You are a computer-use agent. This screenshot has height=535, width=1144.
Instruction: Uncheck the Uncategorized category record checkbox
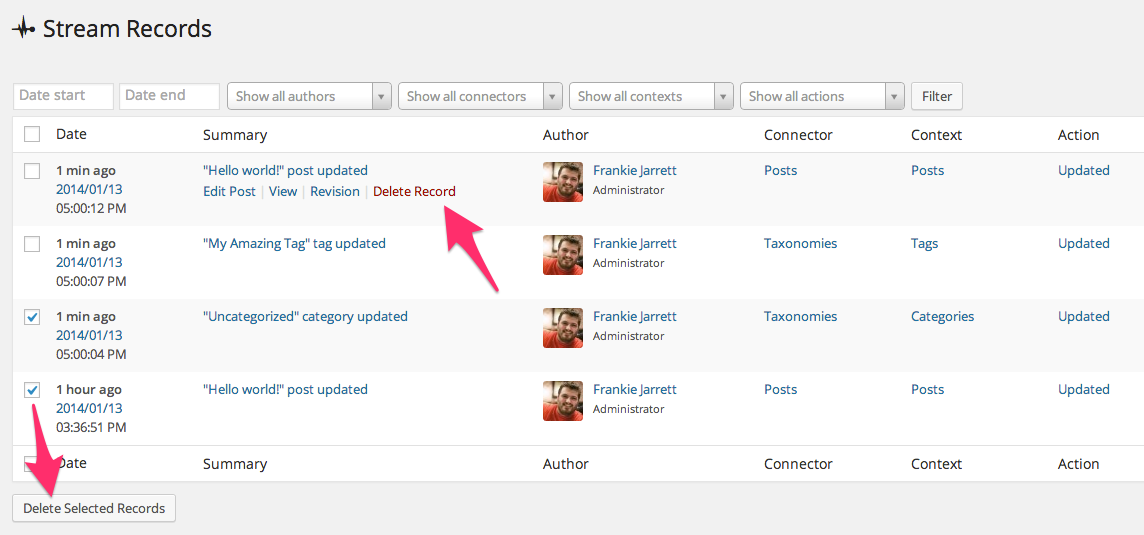[32, 317]
